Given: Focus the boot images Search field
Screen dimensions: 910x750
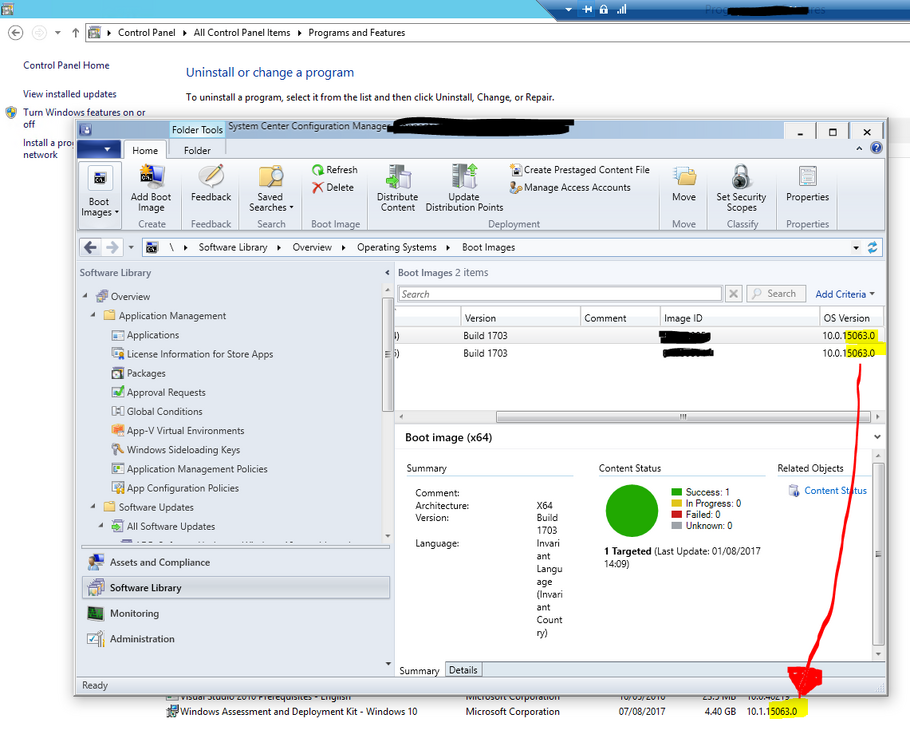Looking at the screenshot, I should [x=560, y=294].
